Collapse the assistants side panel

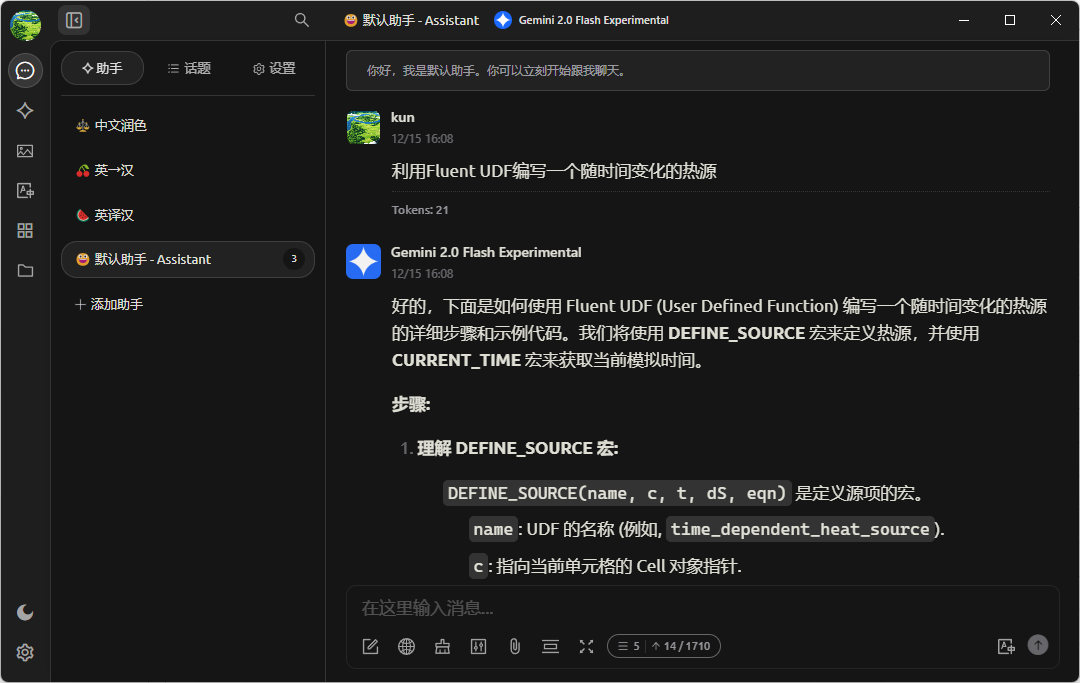[x=74, y=21]
